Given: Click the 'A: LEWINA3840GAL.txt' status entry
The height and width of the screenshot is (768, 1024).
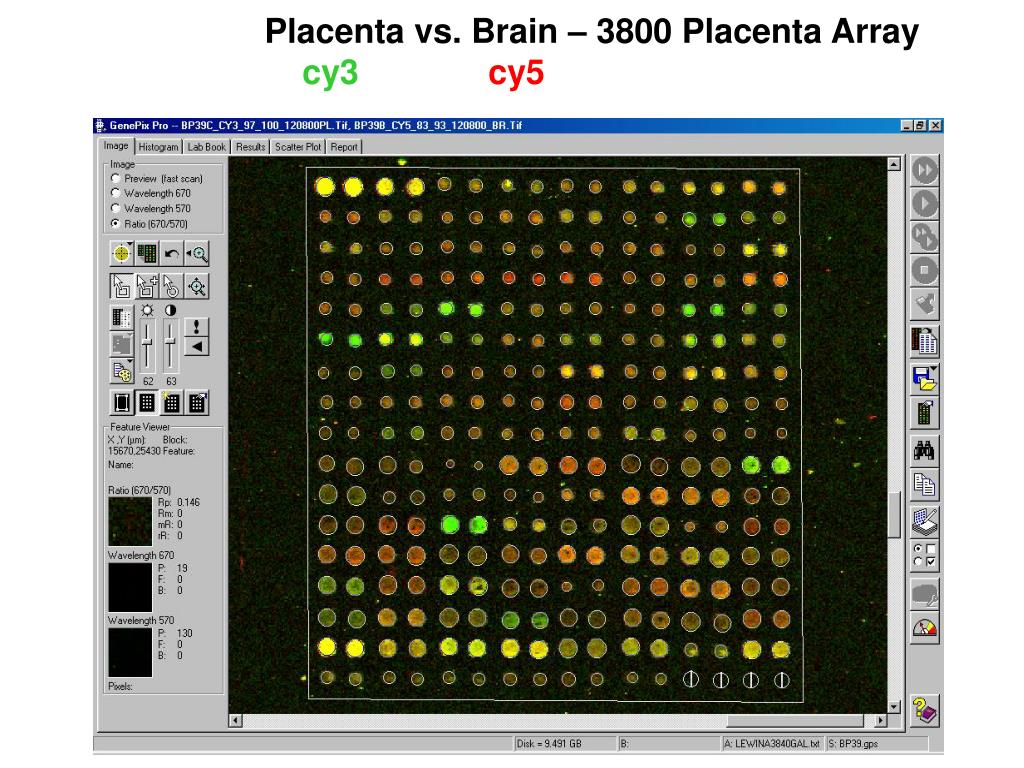Looking at the screenshot, I should [x=772, y=744].
